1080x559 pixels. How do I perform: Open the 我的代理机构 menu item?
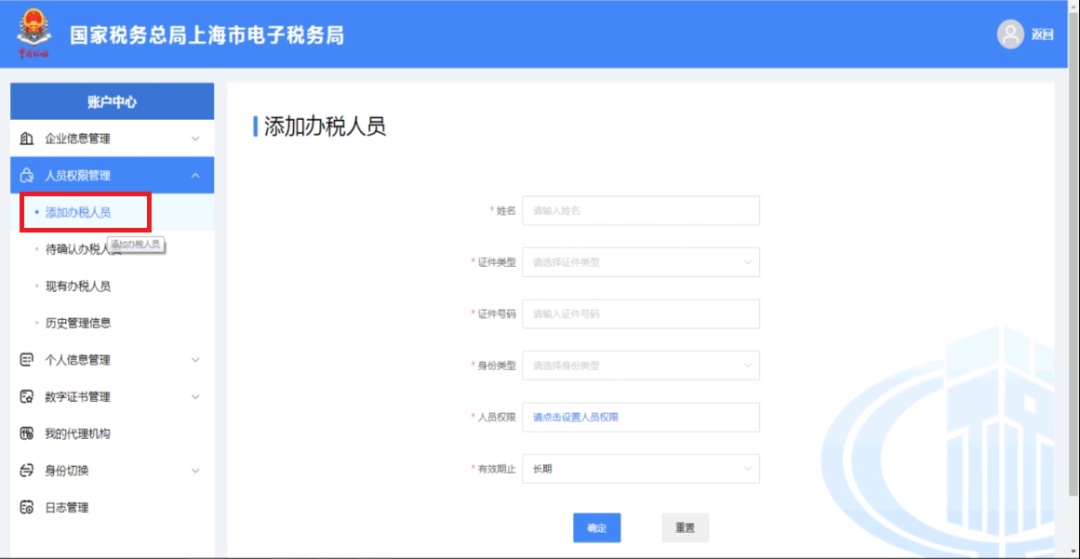(x=112, y=434)
